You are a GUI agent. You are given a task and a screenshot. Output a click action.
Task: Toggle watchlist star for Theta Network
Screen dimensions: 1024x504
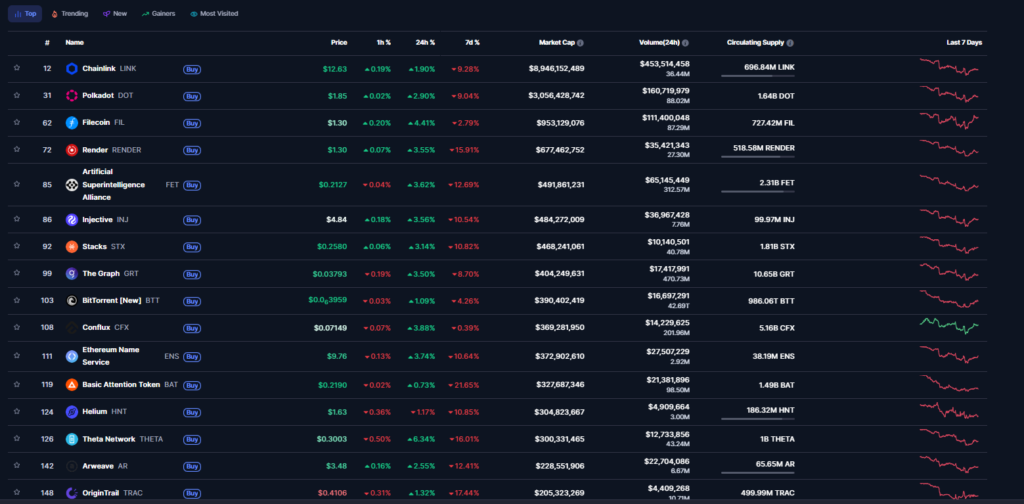17,438
